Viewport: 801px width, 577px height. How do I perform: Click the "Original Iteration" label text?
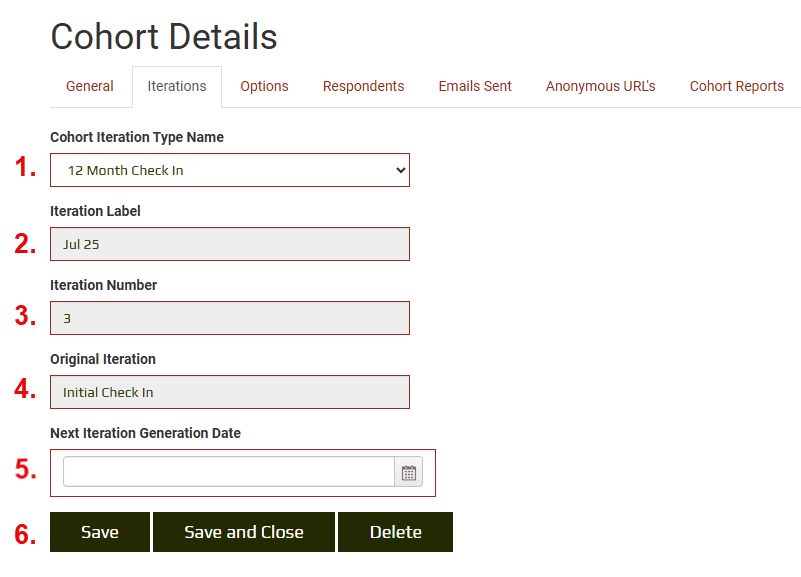pyautogui.click(x=103, y=359)
